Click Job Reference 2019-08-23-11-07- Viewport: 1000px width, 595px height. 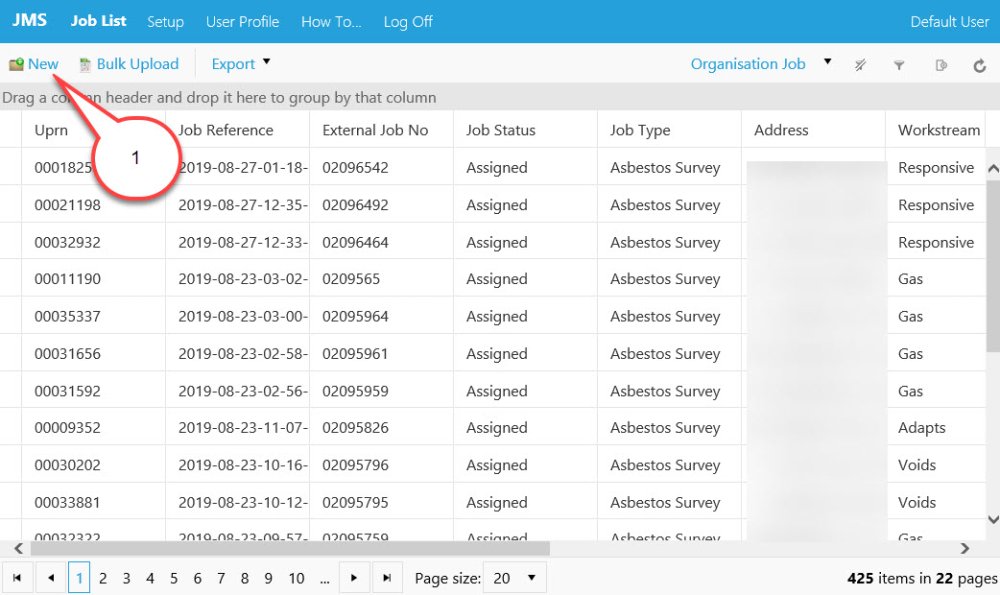coord(243,427)
